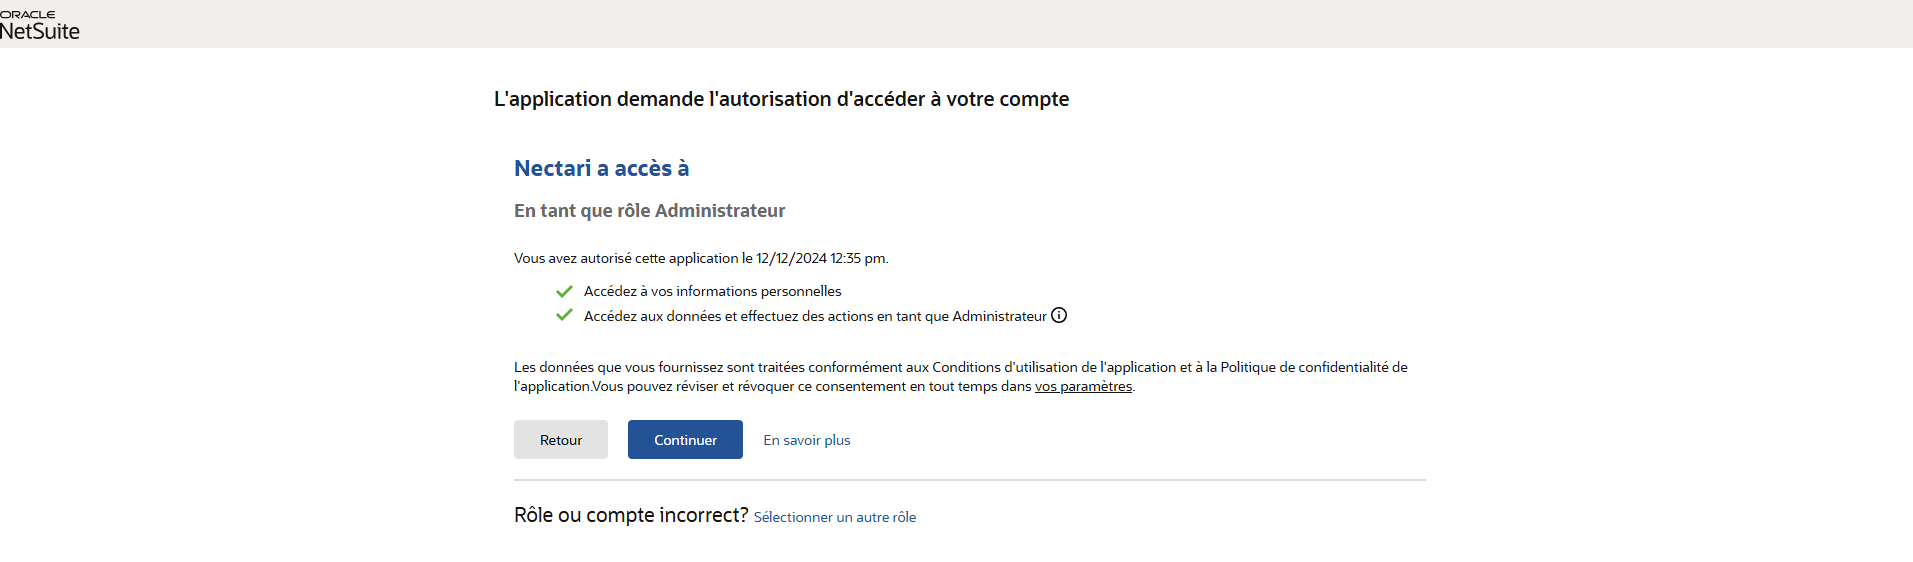Image resolution: width=1913 pixels, height=562 pixels.
Task: Click green checkmark beside informations personnelles
Action: (564, 291)
